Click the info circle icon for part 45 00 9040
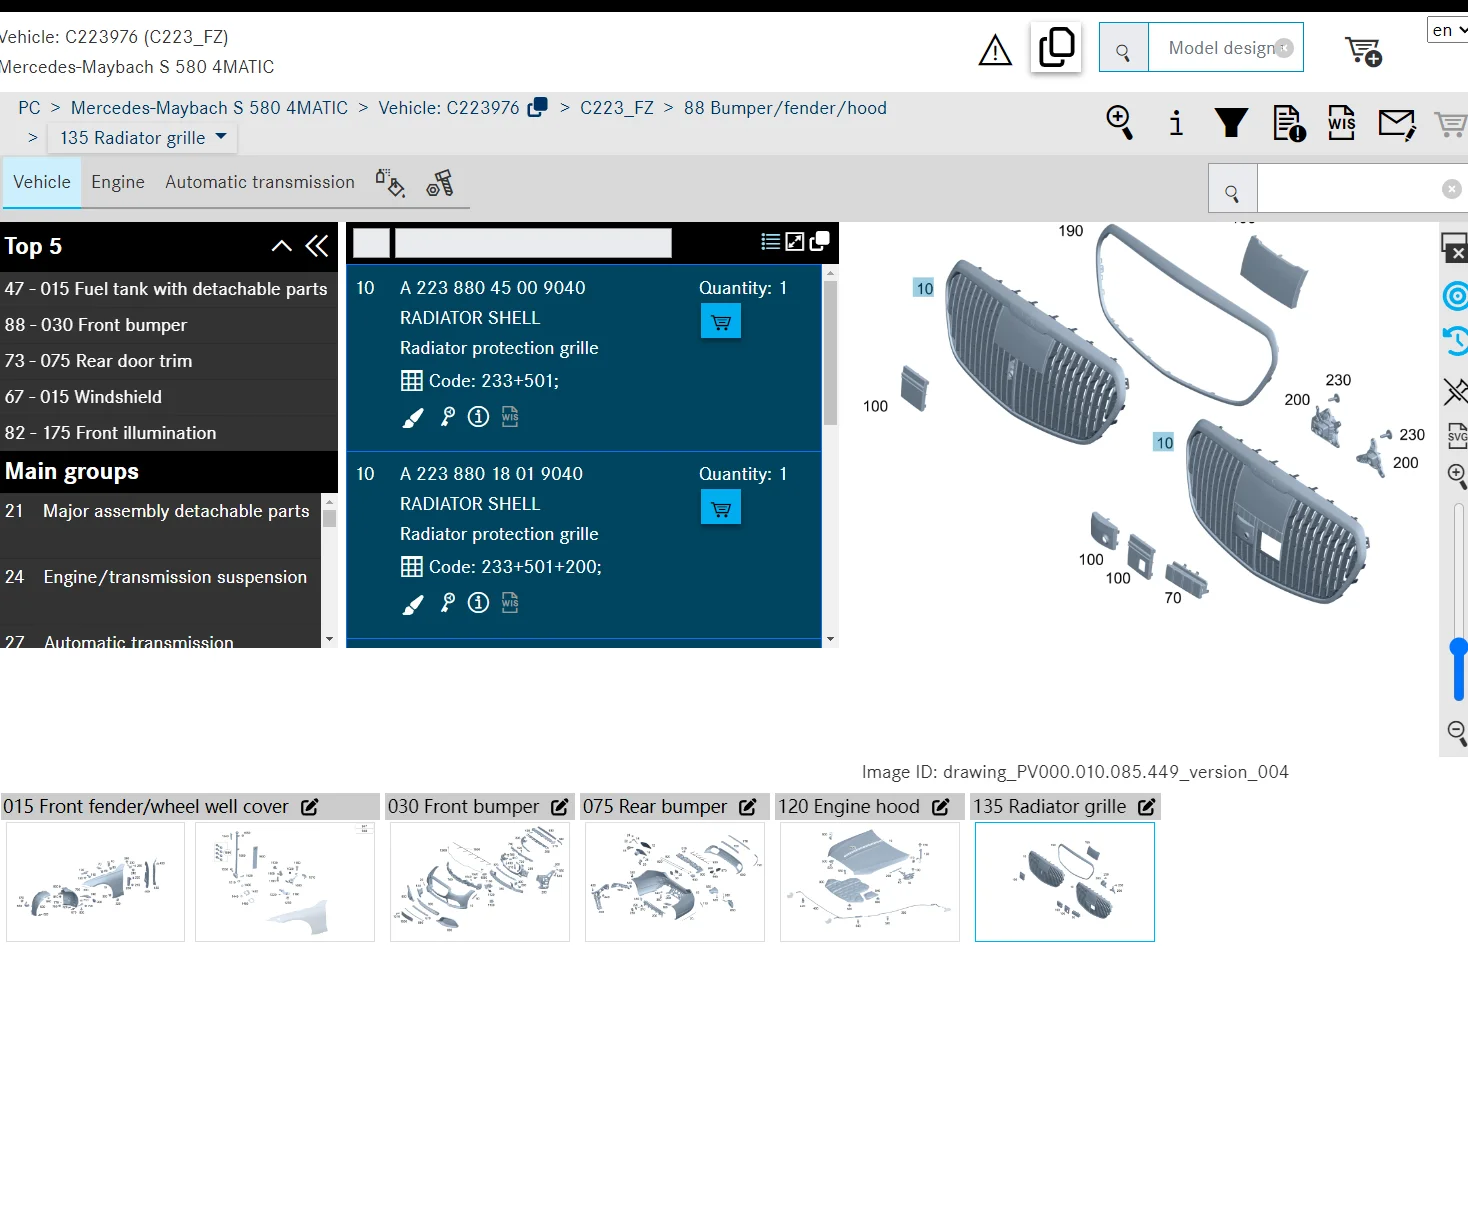1468x1206 pixels. pos(479,417)
